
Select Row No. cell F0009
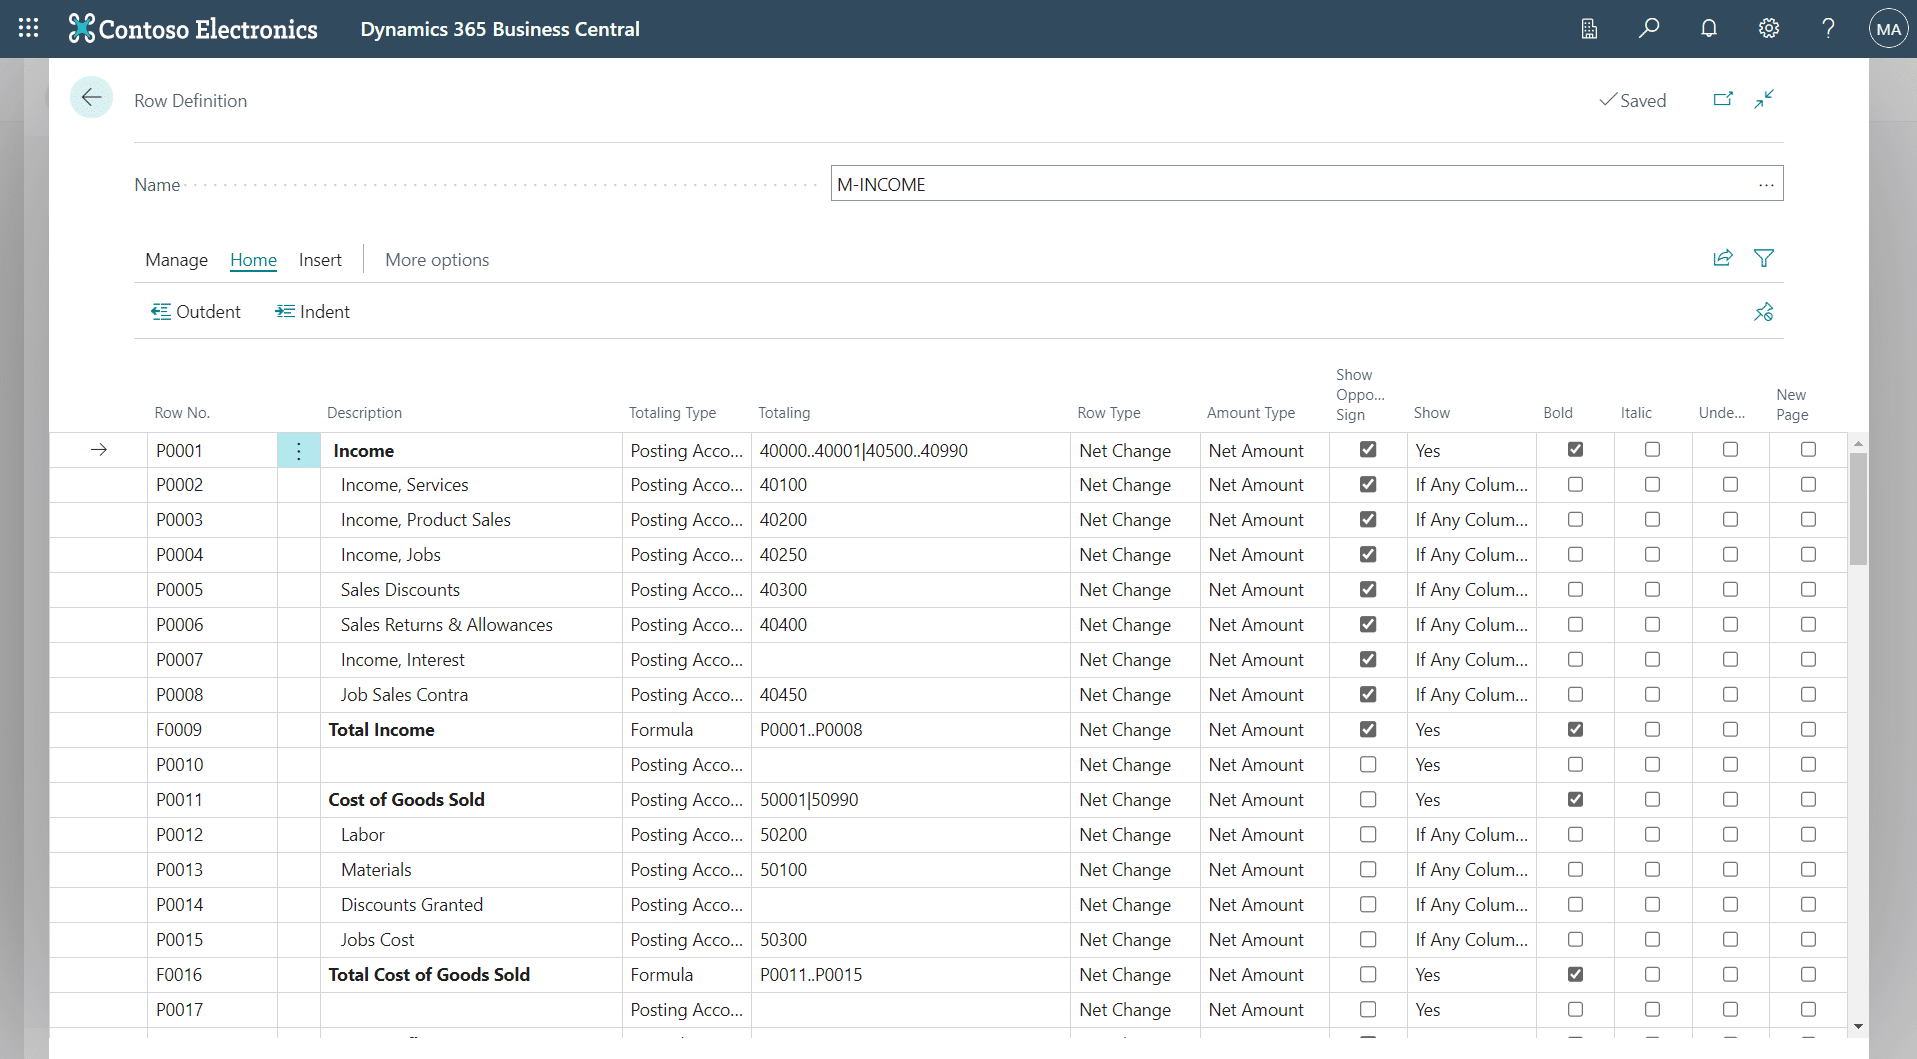212,730
